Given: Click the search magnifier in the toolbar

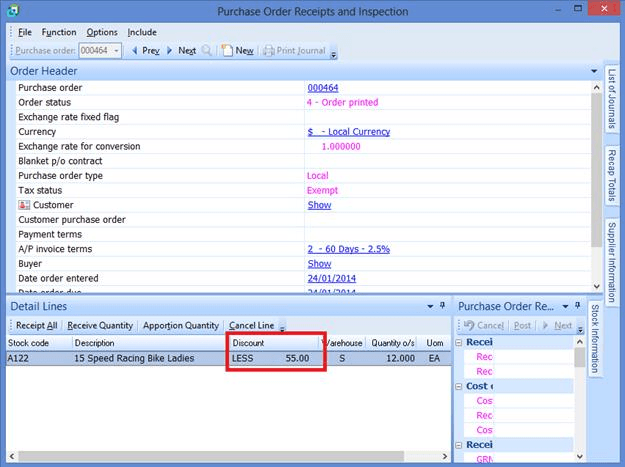Looking at the screenshot, I should point(207,51).
